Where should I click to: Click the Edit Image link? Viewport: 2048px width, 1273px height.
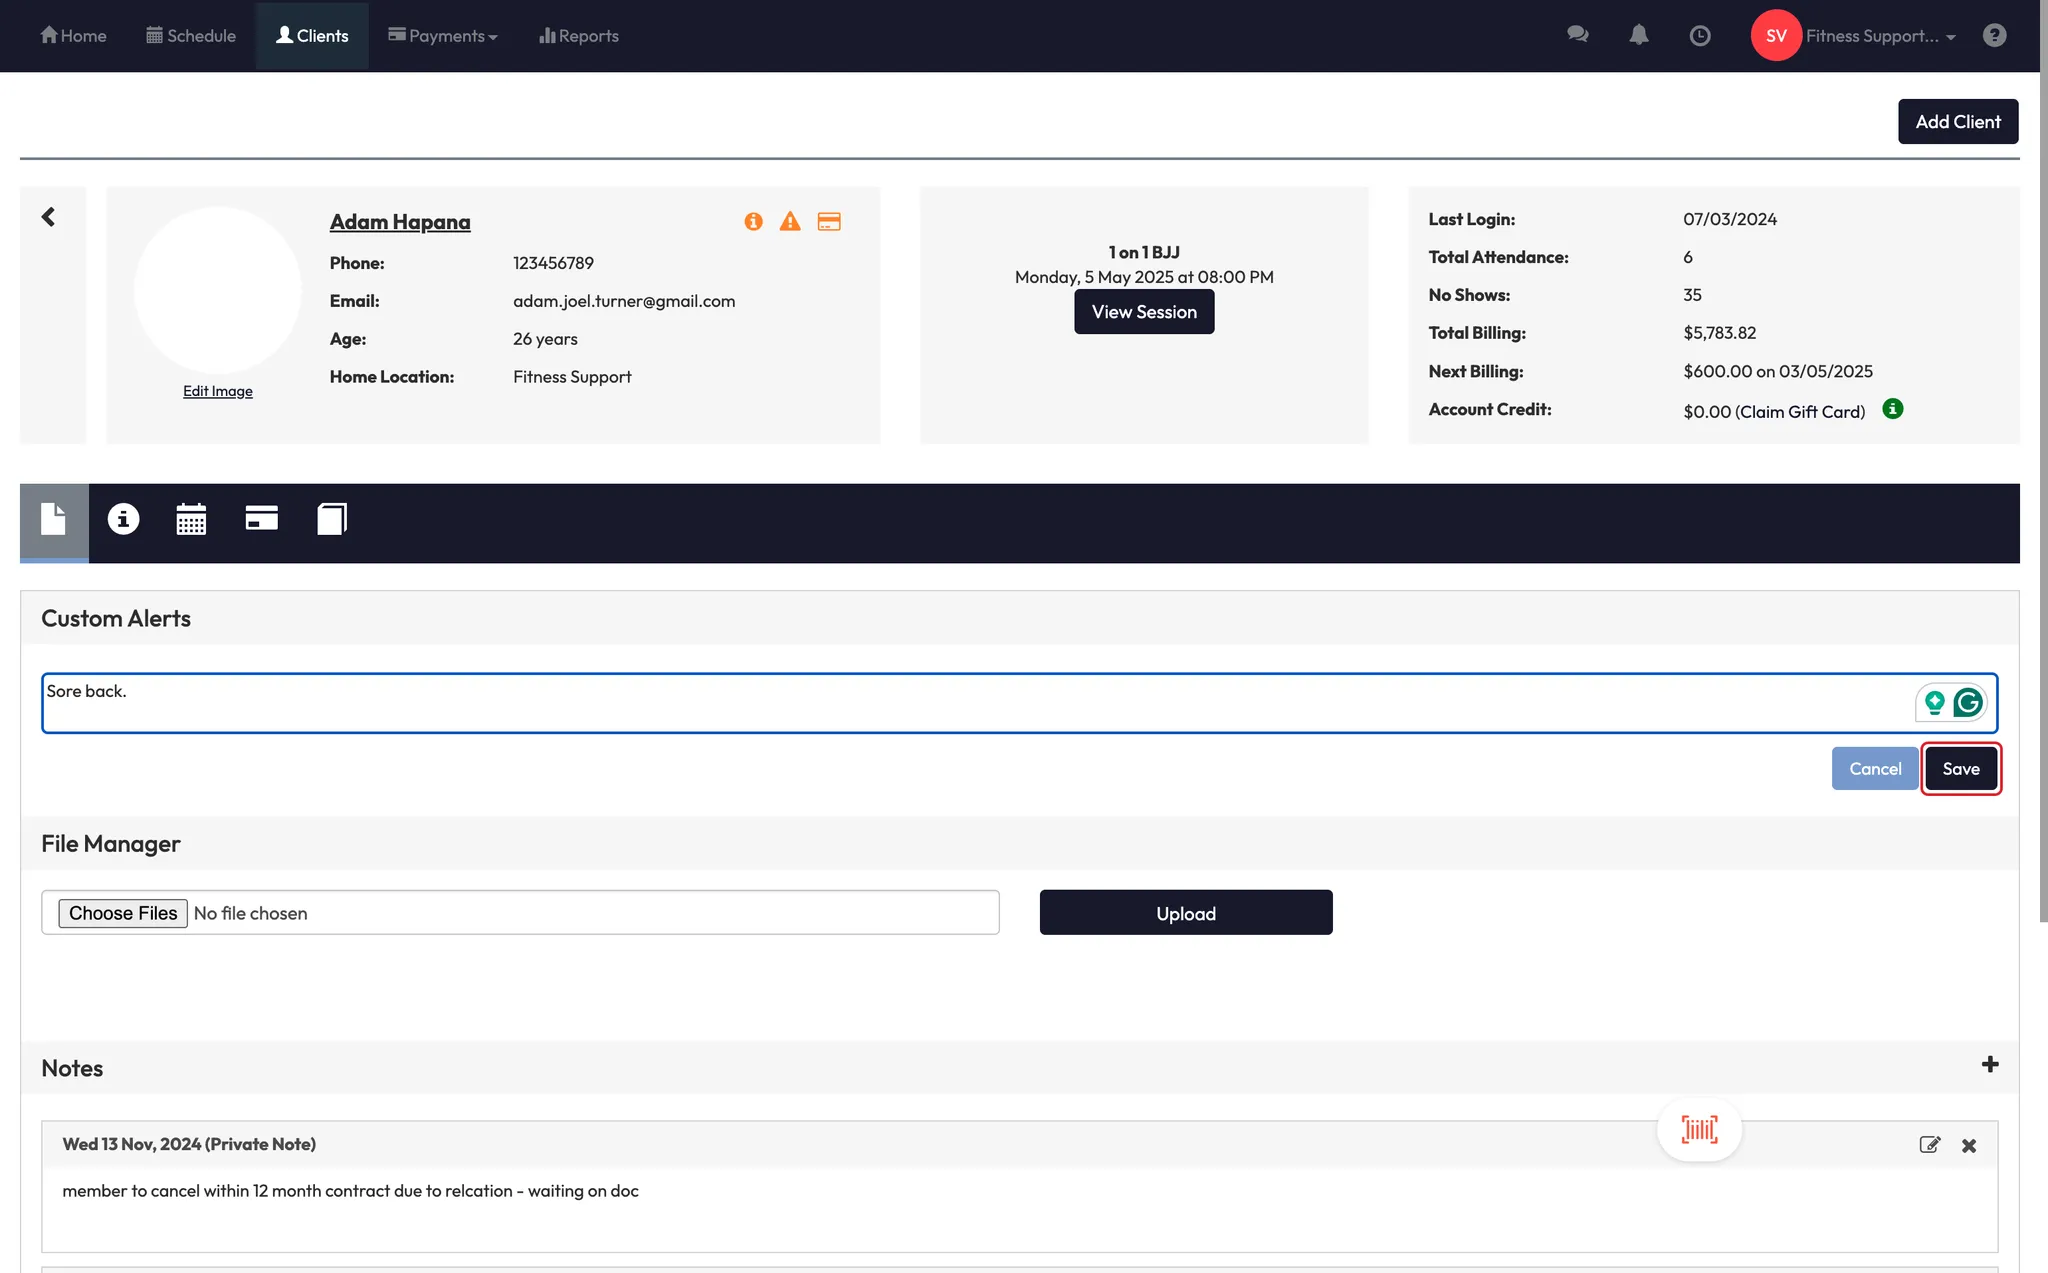(x=218, y=391)
